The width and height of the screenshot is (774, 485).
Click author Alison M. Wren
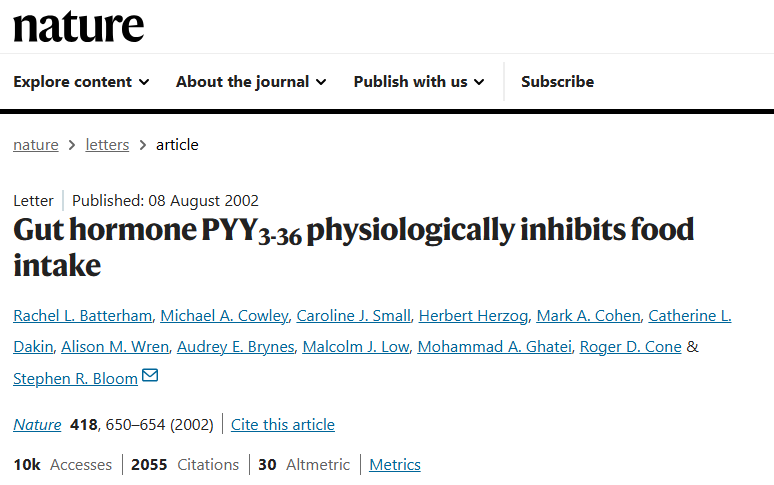114,347
